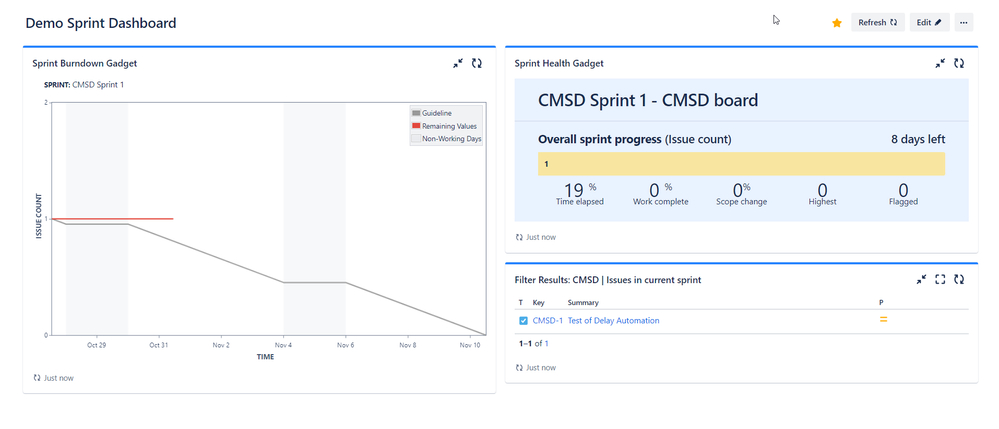Click the Non-Working Days legend entry
Viewport: 999px width, 429px height.
447,138
